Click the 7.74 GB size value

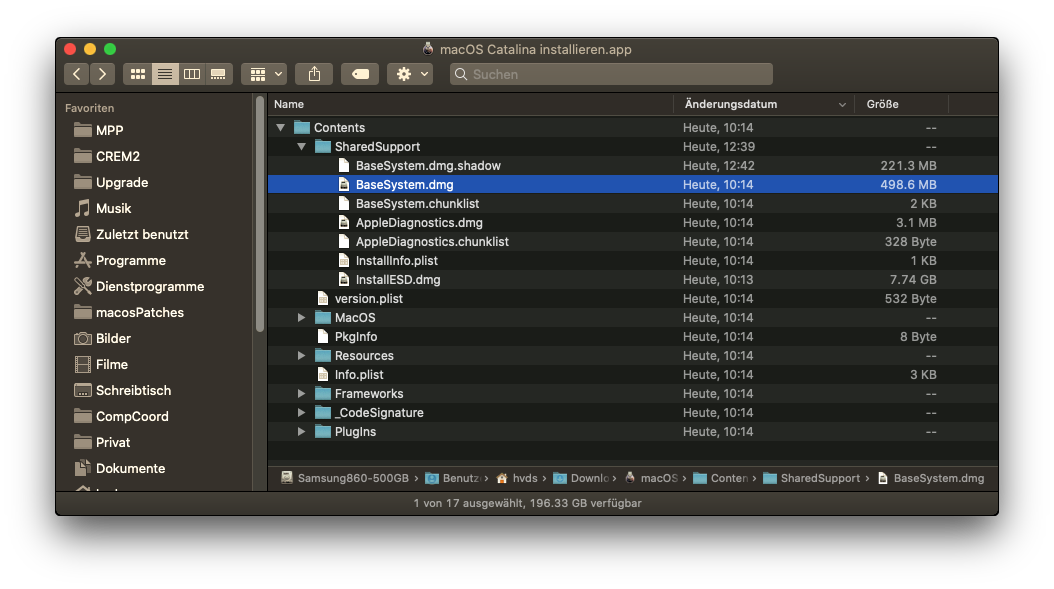[913, 280]
